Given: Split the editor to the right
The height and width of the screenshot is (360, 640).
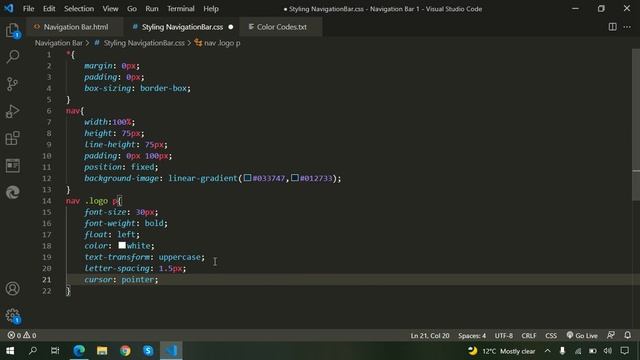Looking at the screenshot, I should (x=612, y=27).
